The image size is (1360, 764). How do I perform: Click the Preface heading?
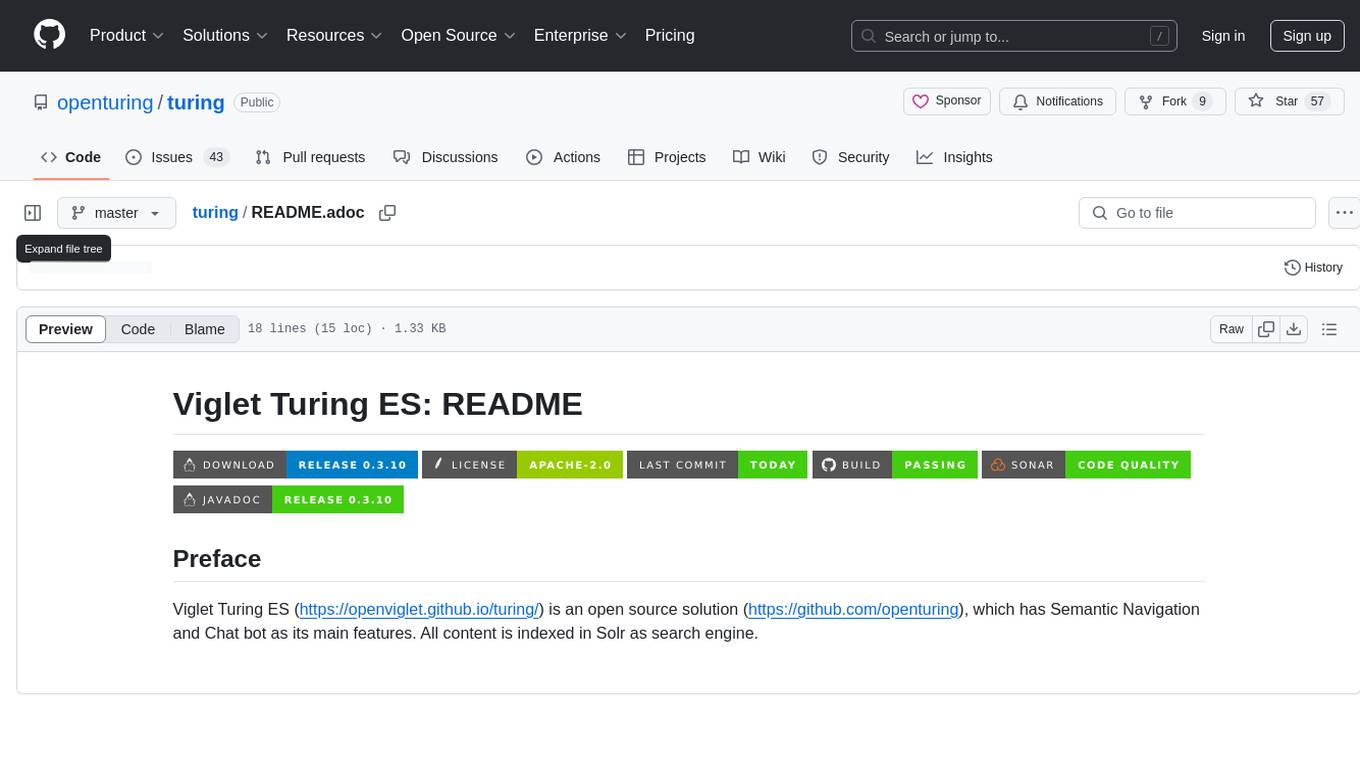pyautogui.click(x=217, y=558)
